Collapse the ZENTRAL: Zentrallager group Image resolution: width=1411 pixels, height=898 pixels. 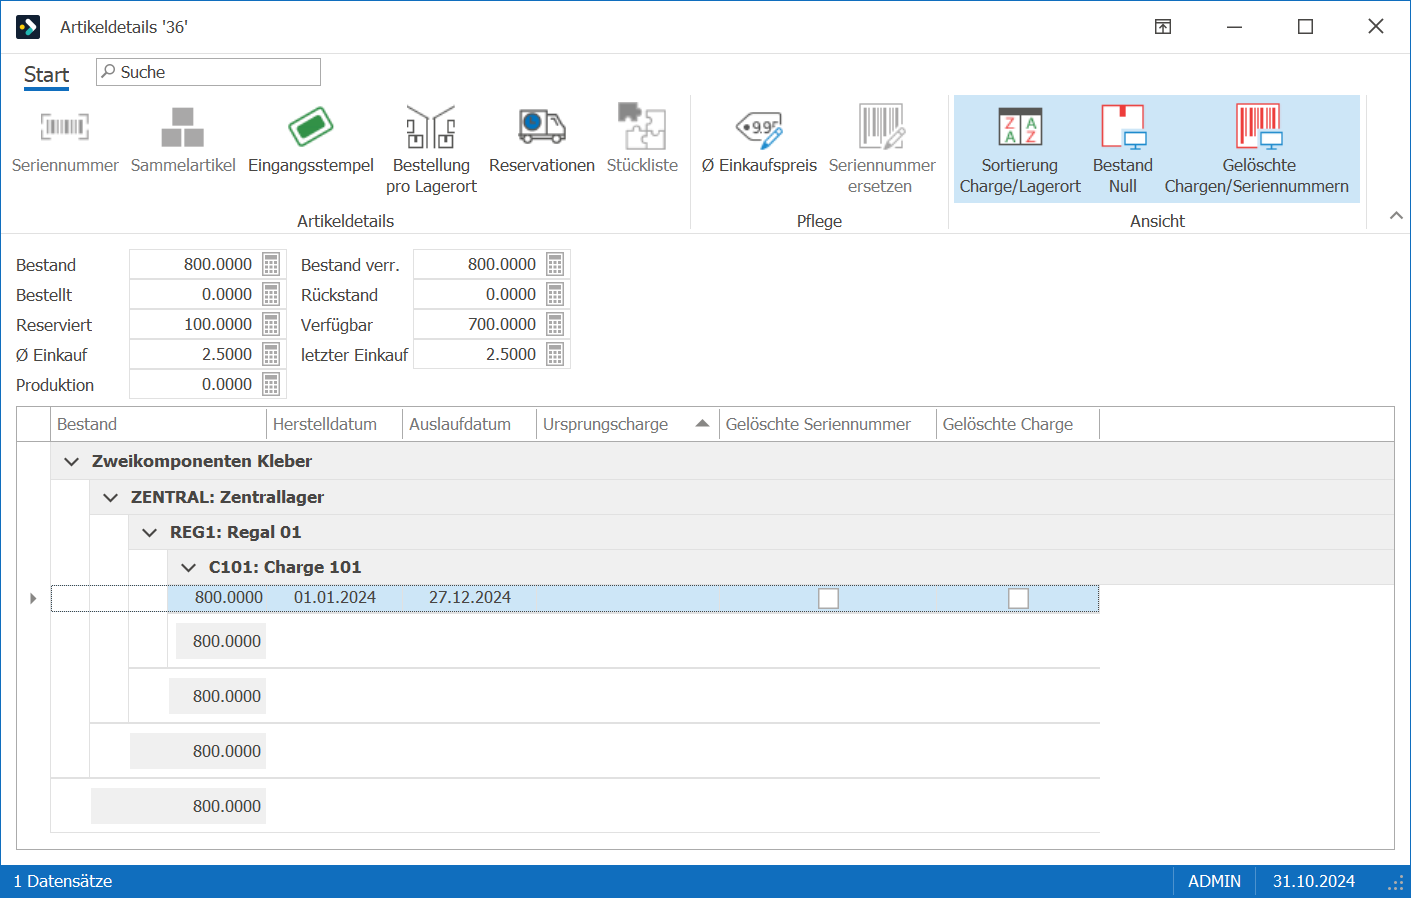tap(110, 497)
